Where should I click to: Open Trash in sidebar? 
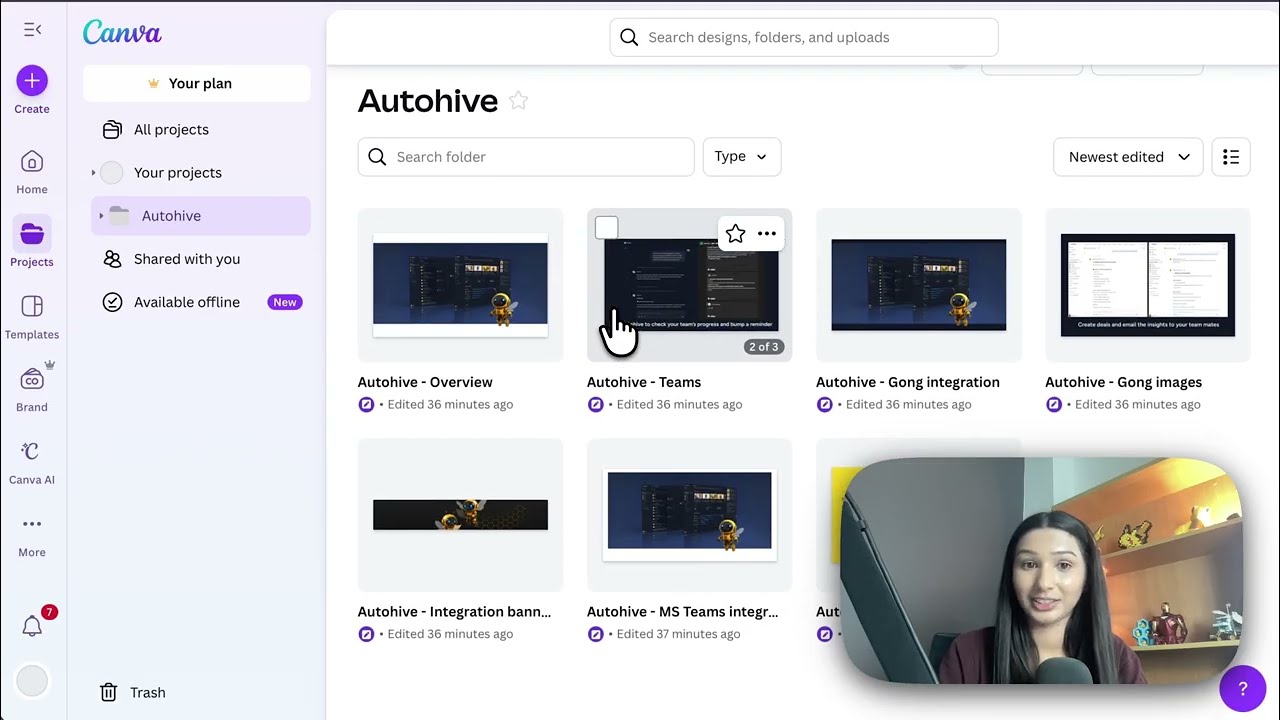tap(147, 692)
